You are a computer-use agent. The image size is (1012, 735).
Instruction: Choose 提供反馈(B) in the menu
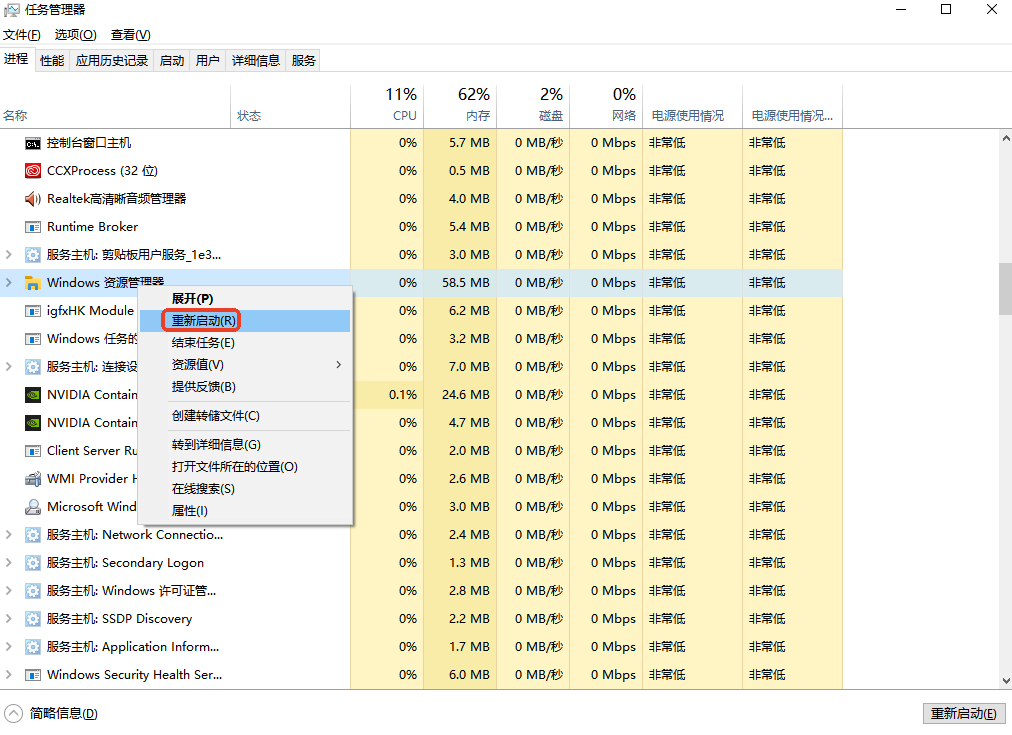(x=245, y=387)
